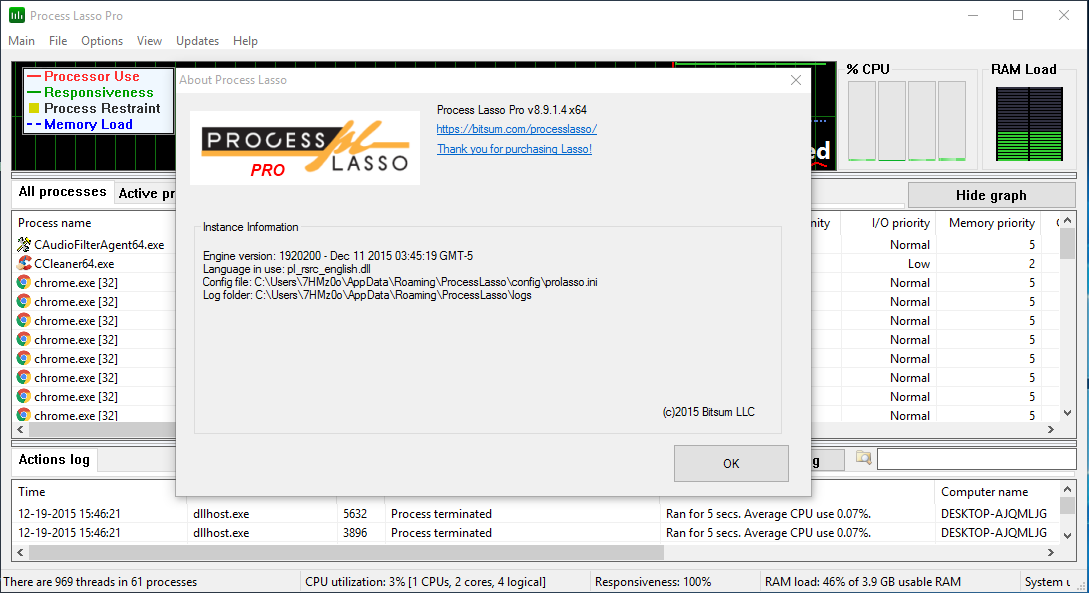Click the process list vertical scroll up arrow
This screenshot has width=1089, height=593.
coord(1067,221)
